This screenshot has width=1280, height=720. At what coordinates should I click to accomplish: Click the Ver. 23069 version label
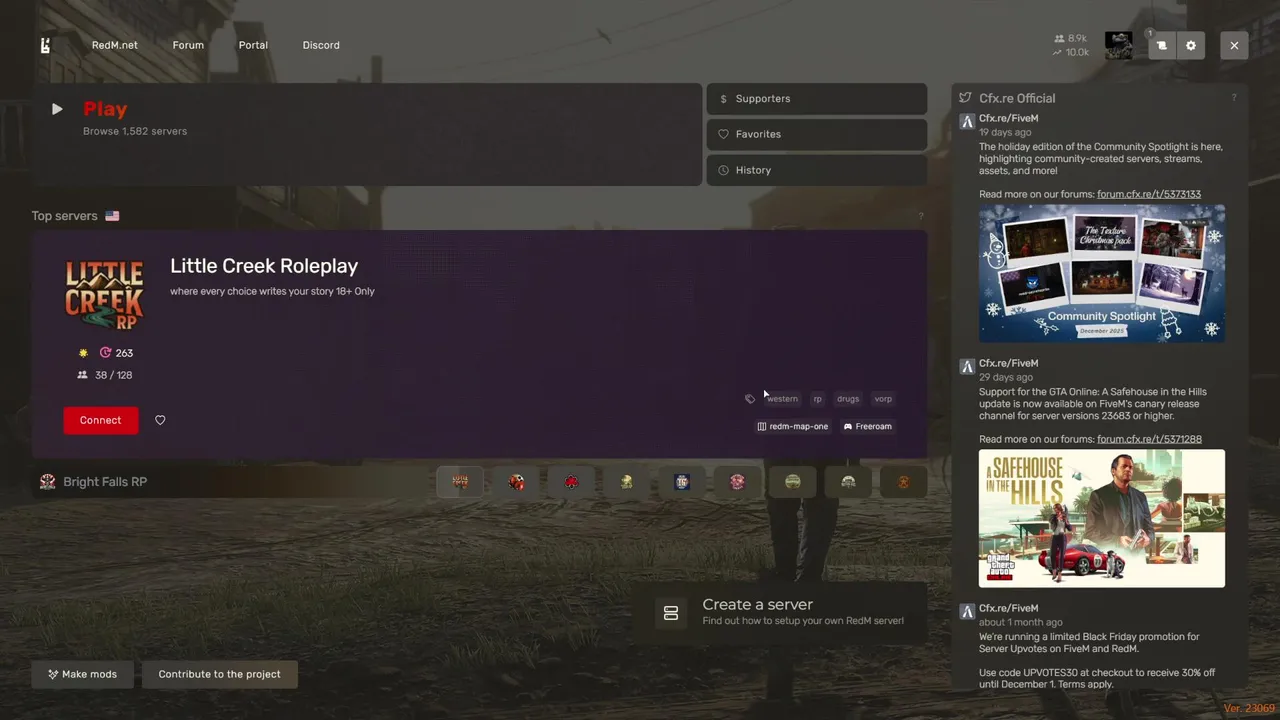[1250, 708]
